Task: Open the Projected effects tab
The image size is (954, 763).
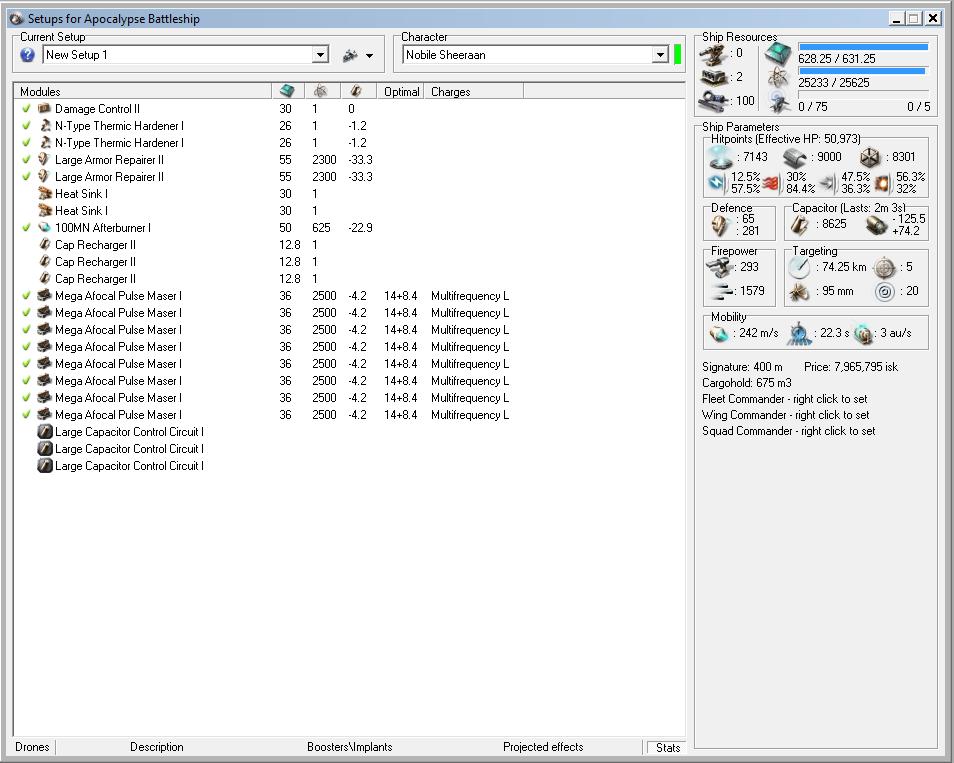Action: [543, 747]
